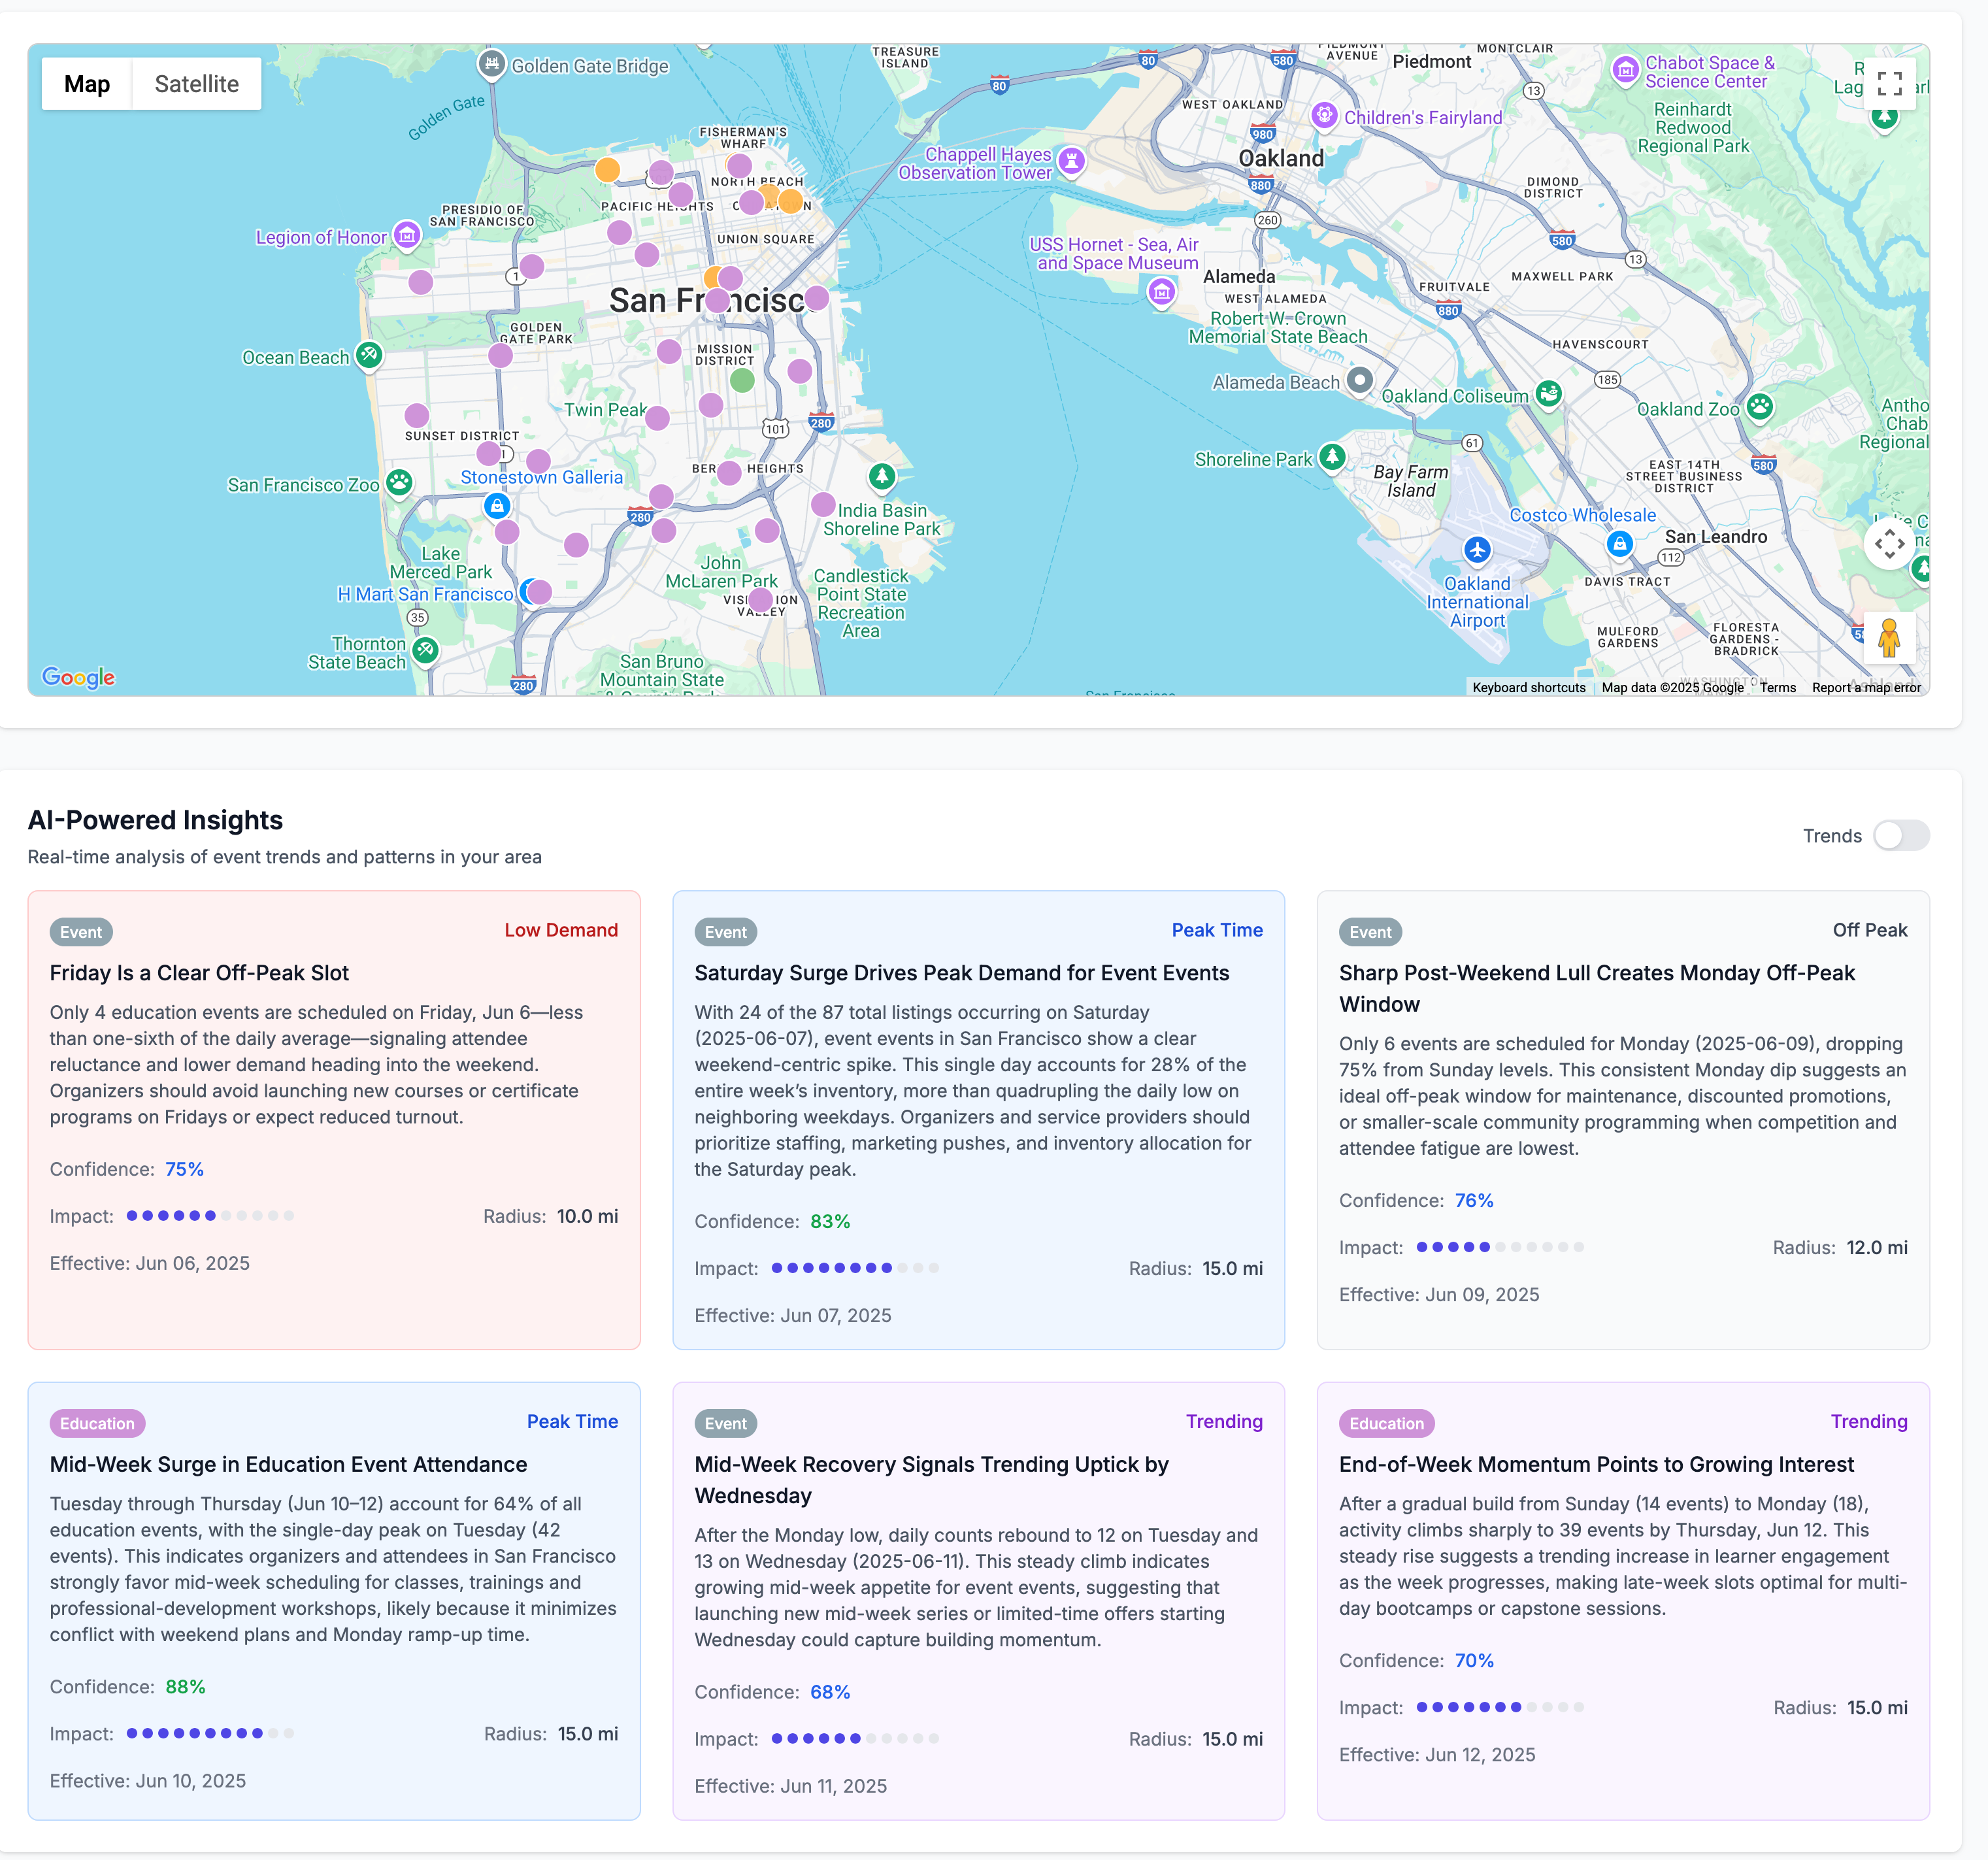Open the Costco Wholesale shopping pin

pos(1619,544)
